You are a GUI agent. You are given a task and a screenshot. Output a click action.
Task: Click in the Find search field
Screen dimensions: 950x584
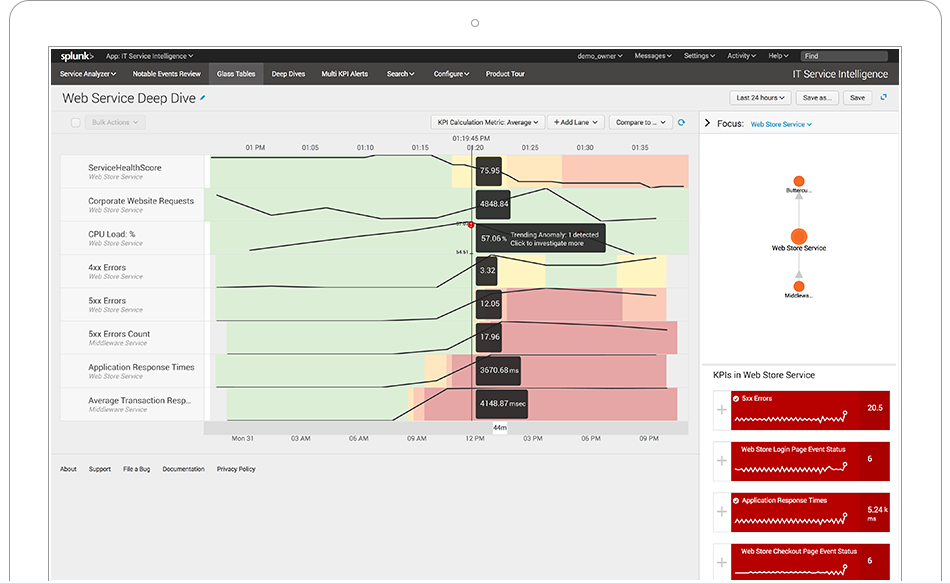click(x=844, y=56)
